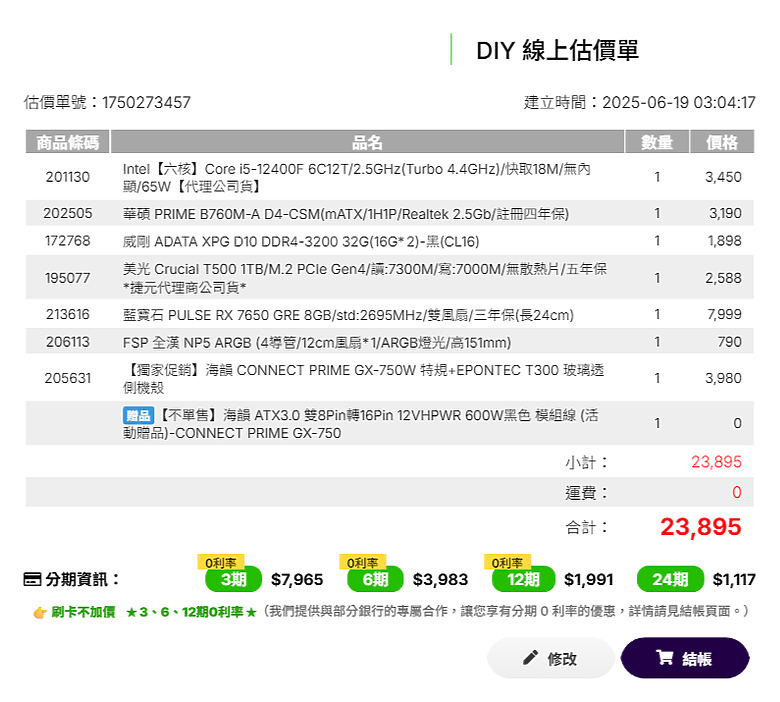
Task: Click the quantity 1 in the 贈品 row
Action: point(657,424)
